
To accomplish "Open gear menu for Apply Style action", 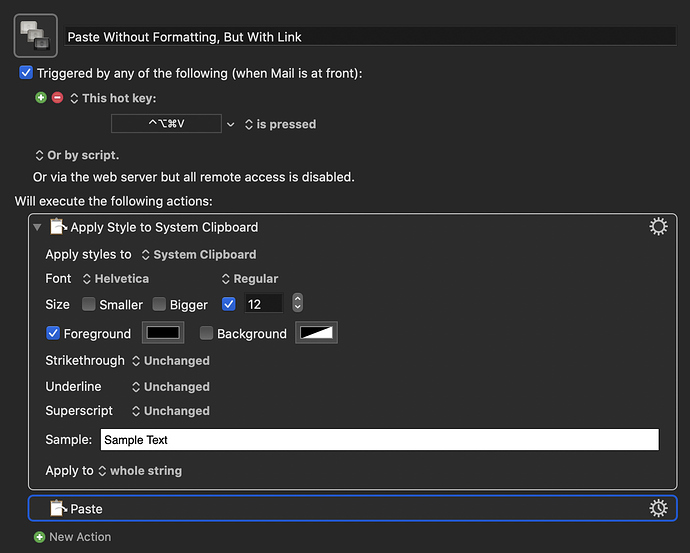I will point(658,227).
